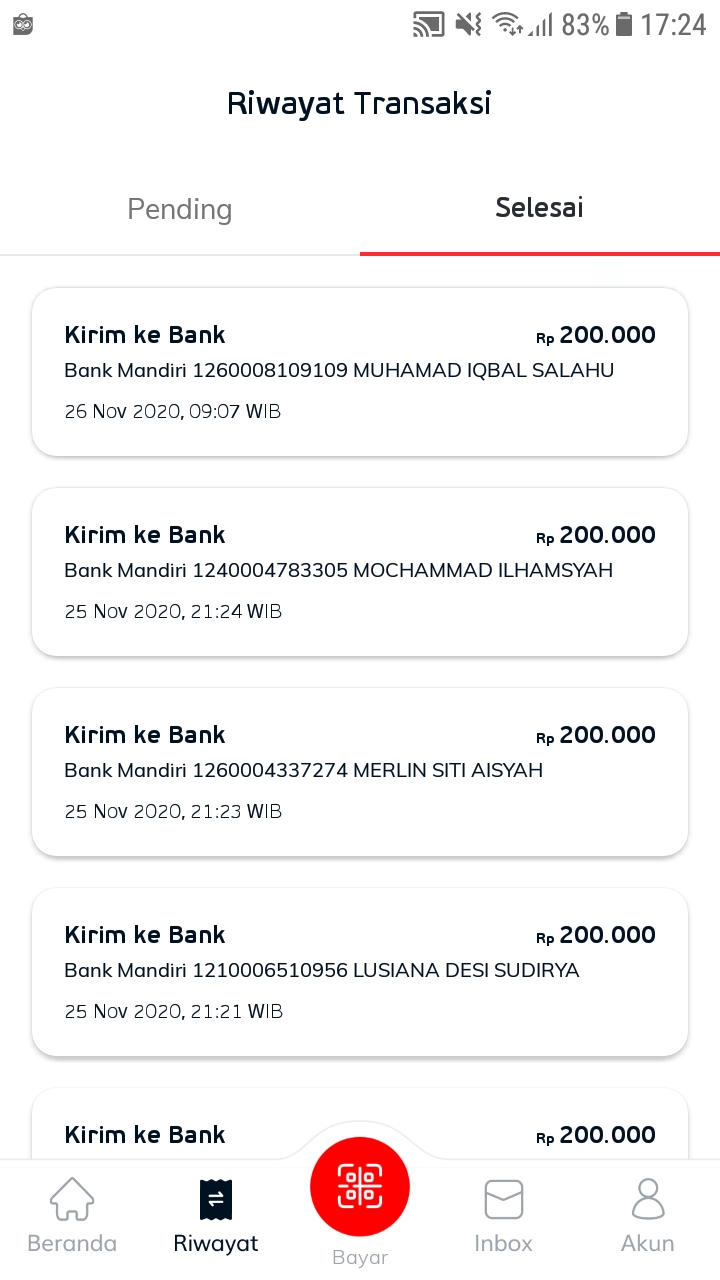Open transfer to MUHAMAD IQBAL SALAHU
This screenshot has height=1280, width=720.
point(360,372)
